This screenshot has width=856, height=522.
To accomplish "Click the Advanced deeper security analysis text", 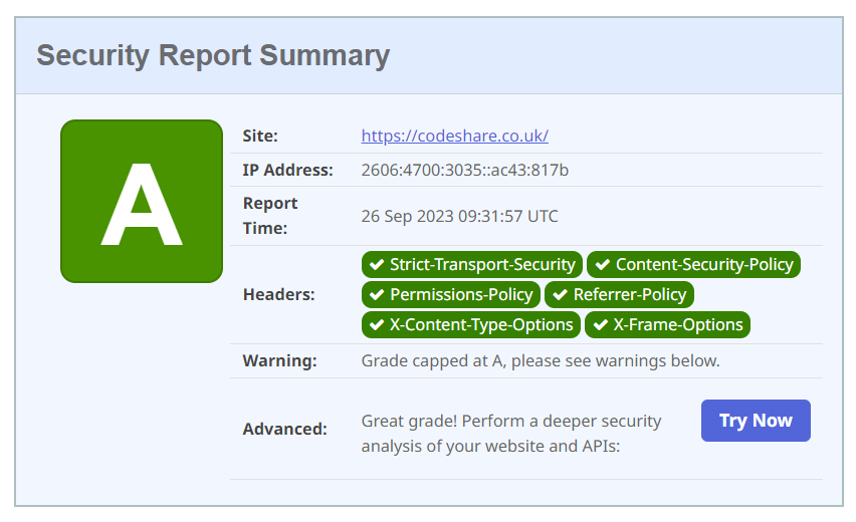I will [511, 433].
